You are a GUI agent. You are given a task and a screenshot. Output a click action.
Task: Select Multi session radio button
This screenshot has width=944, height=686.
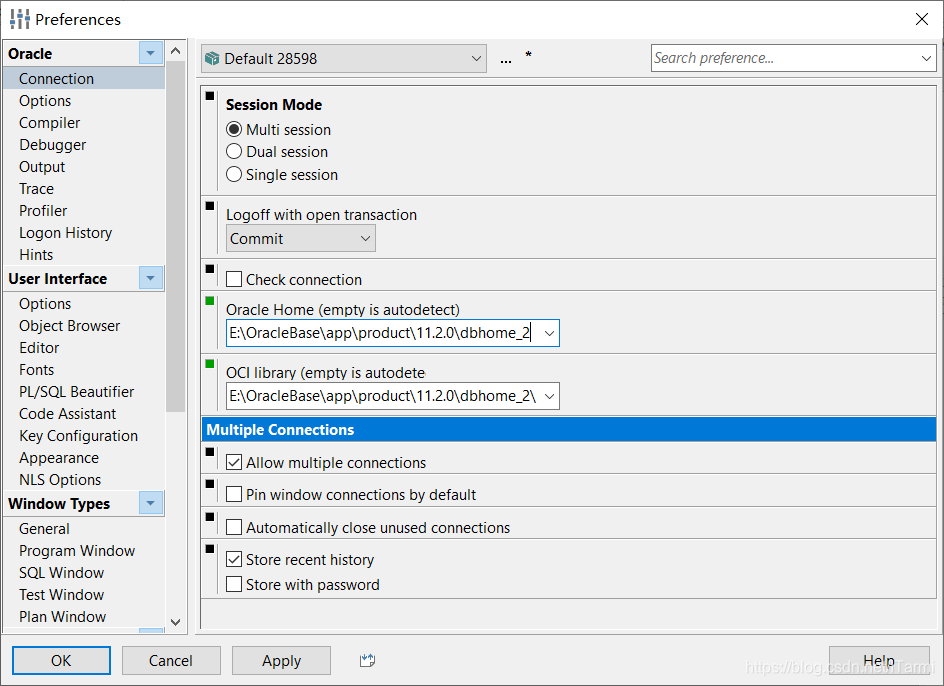(x=234, y=129)
